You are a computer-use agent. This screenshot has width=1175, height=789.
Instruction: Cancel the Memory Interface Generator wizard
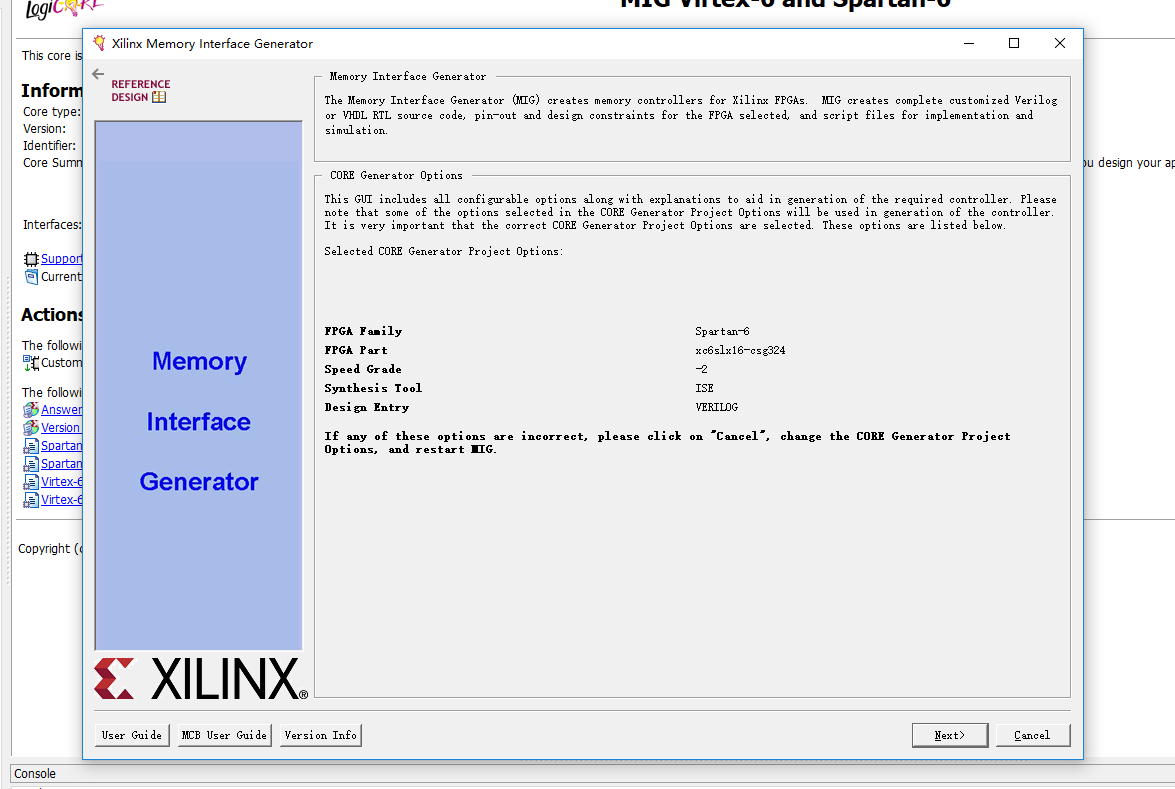(1032, 735)
